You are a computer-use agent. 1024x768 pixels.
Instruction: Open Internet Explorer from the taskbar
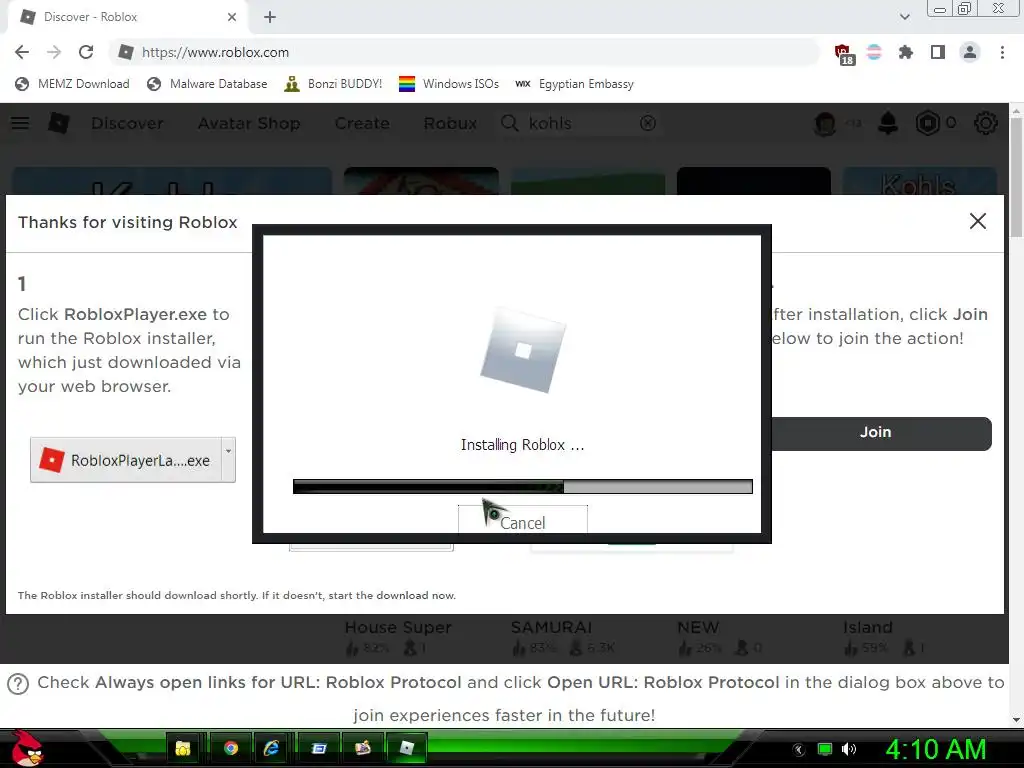pyautogui.click(x=271, y=748)
